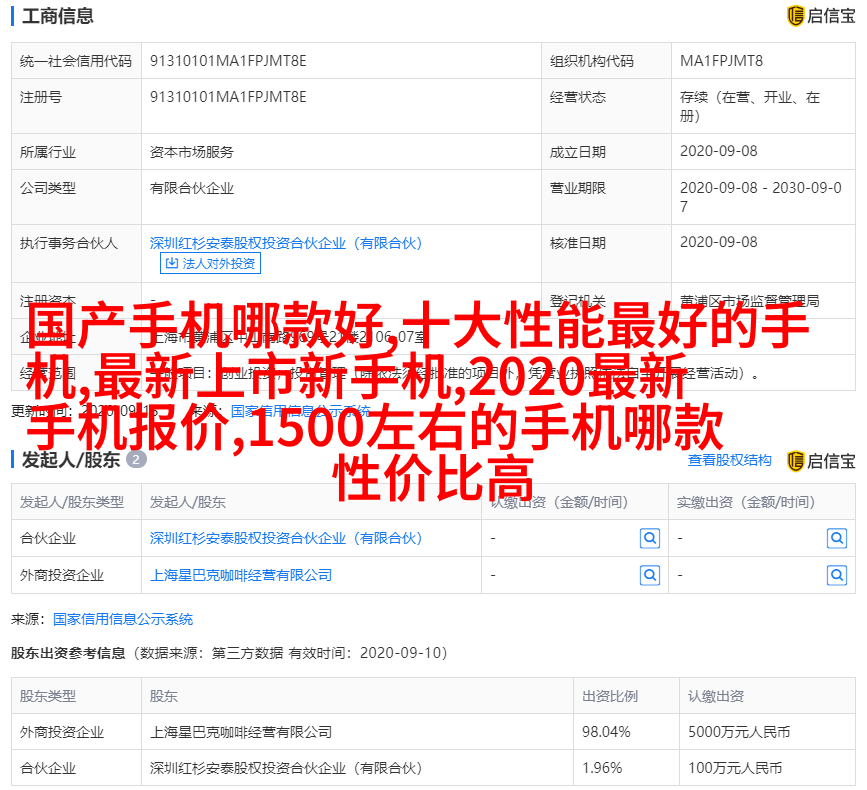Click 经营状态 value 存续

750,106
